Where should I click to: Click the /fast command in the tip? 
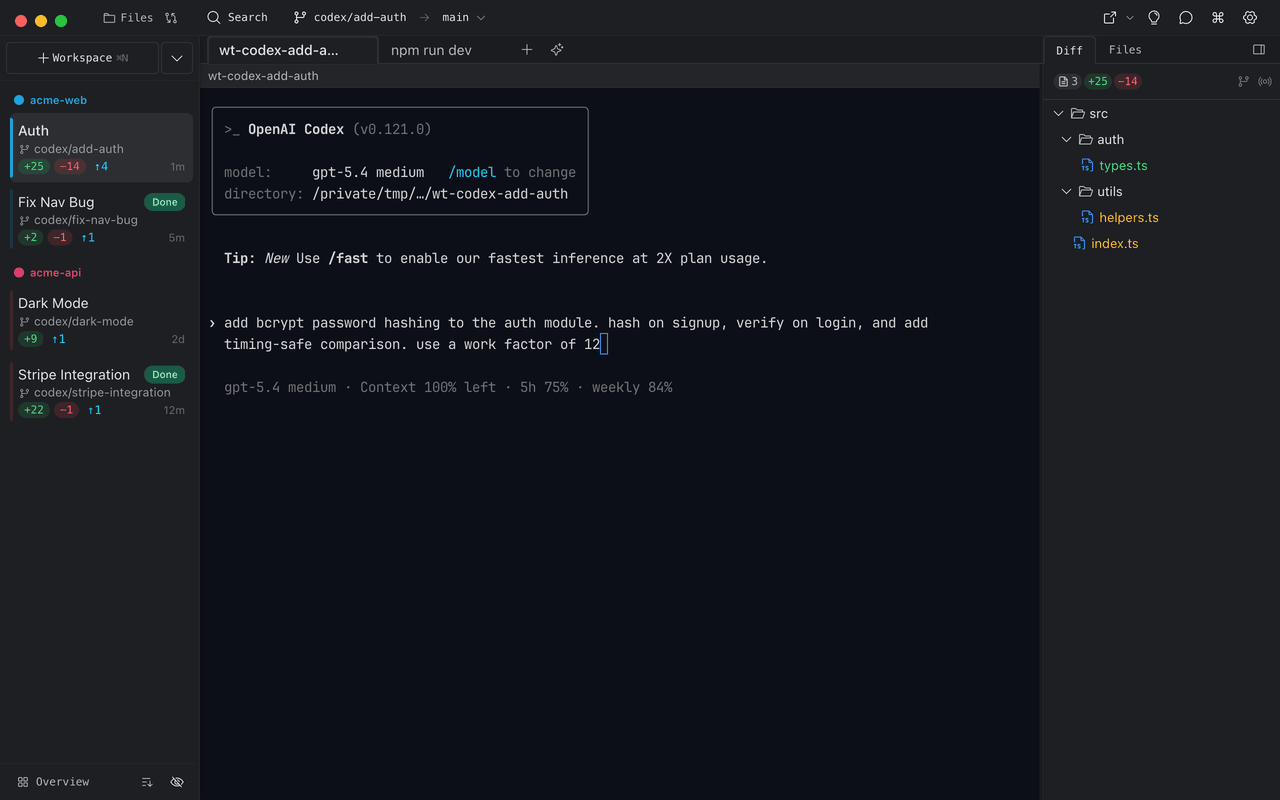(x=348, y=258)
